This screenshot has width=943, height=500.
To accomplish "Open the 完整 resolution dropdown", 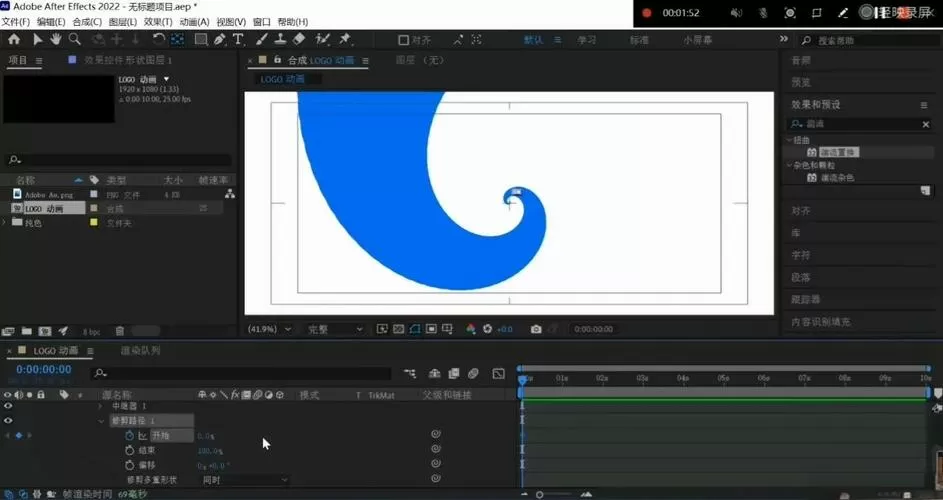I will 334,329.
